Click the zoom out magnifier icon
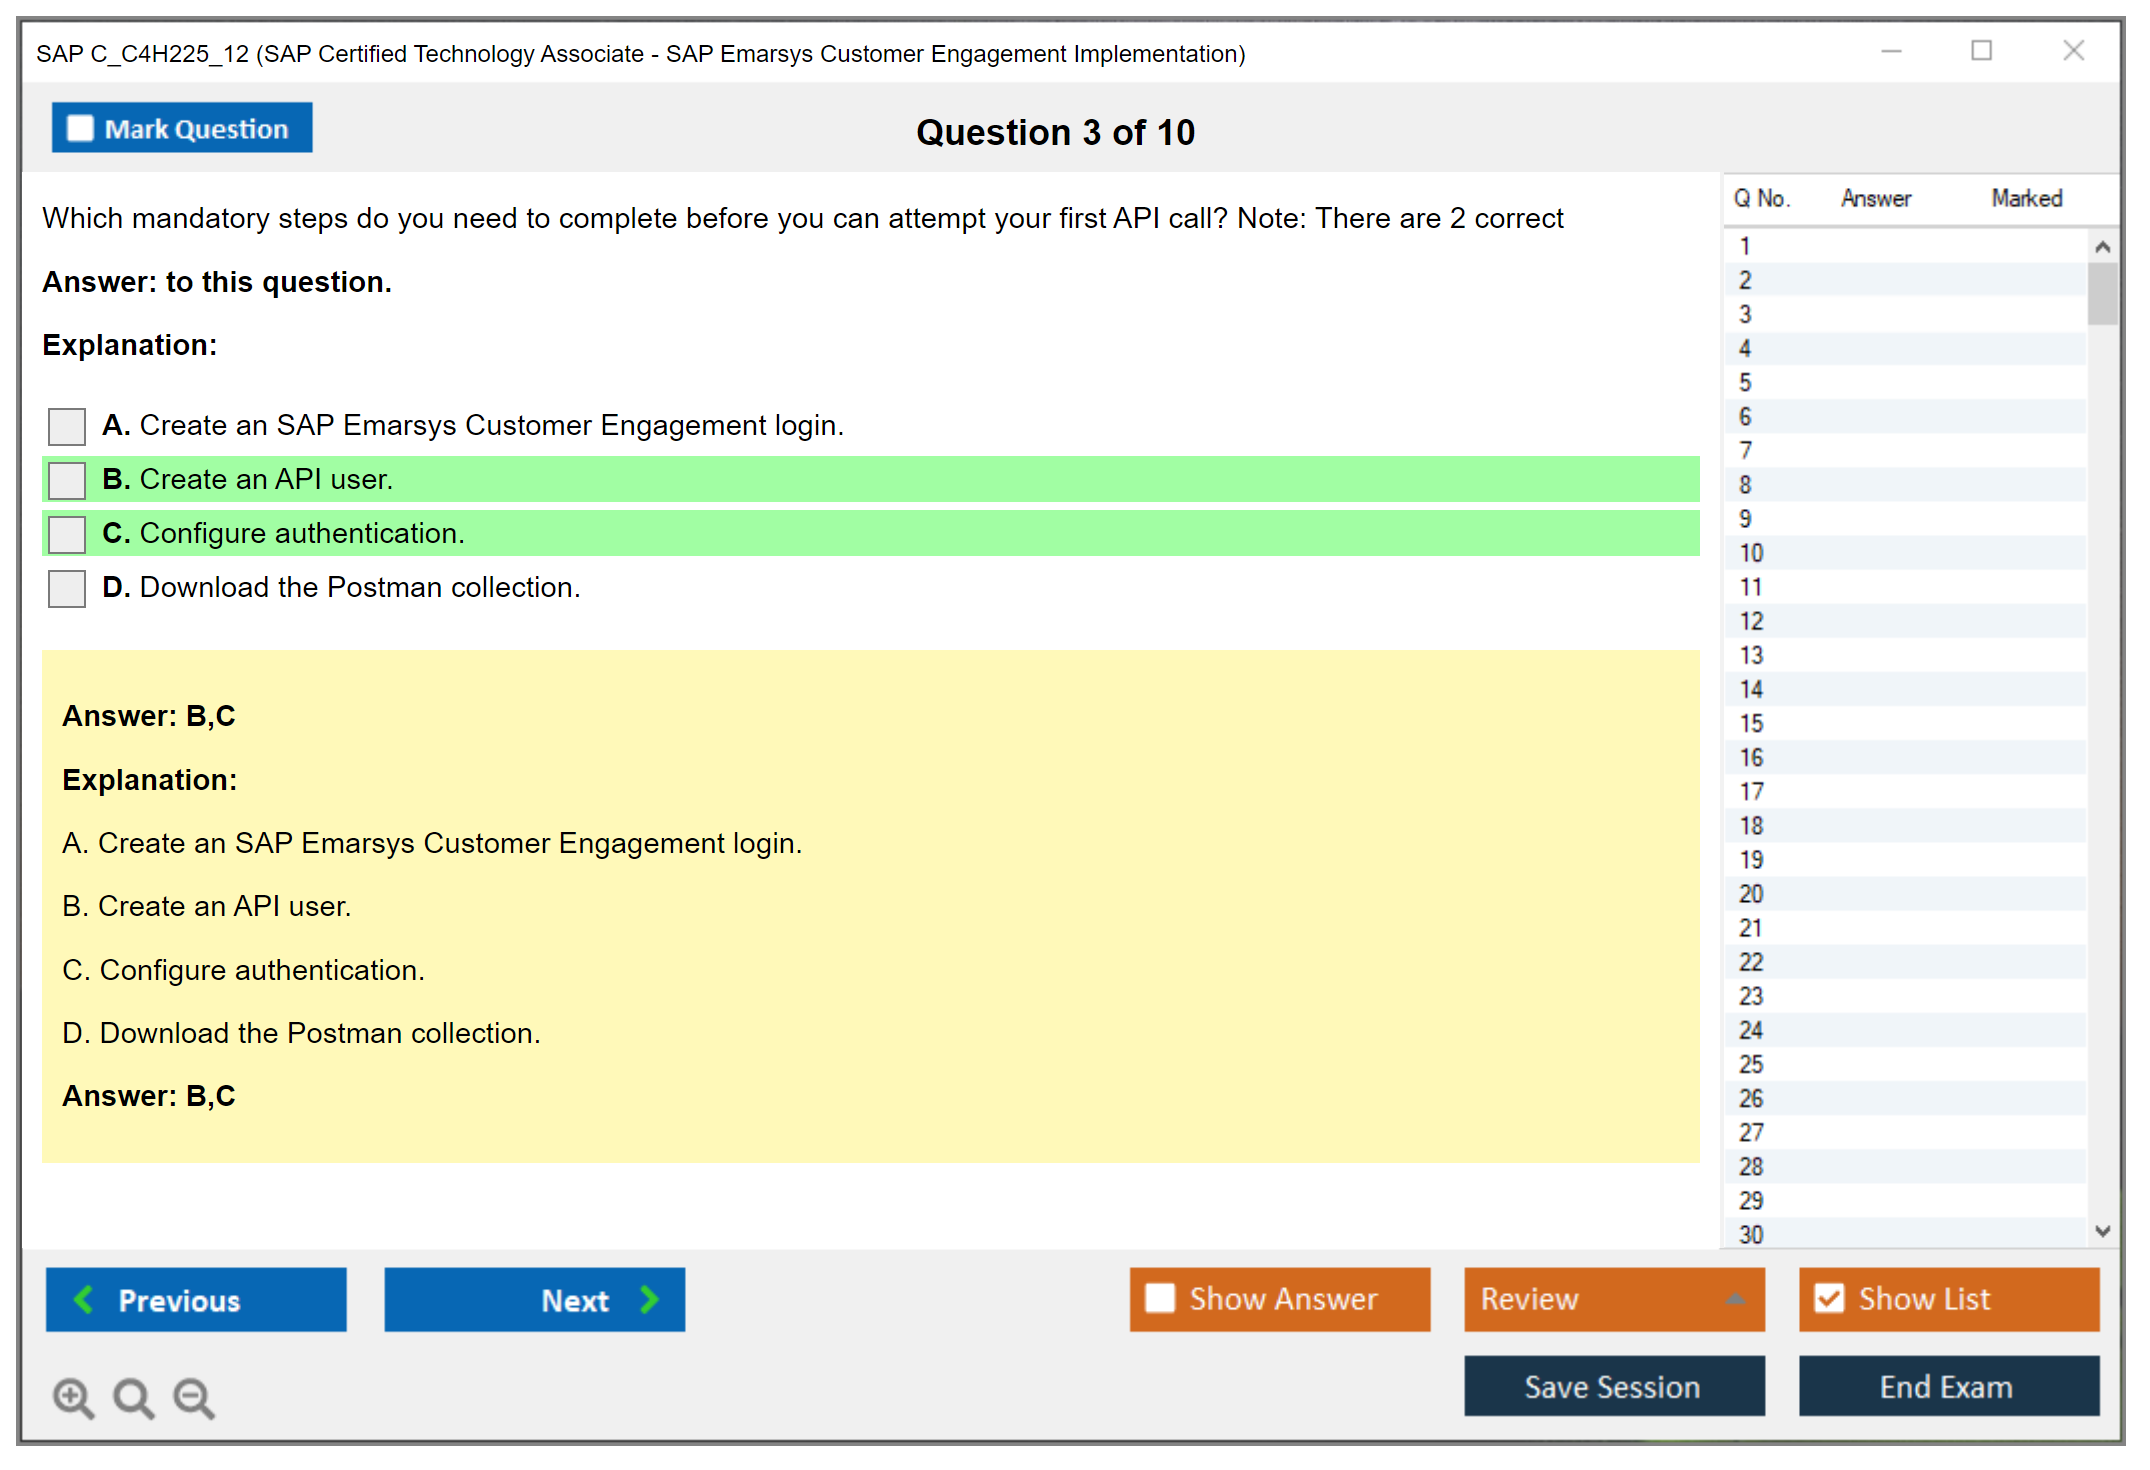 (x=193, y=1397)
